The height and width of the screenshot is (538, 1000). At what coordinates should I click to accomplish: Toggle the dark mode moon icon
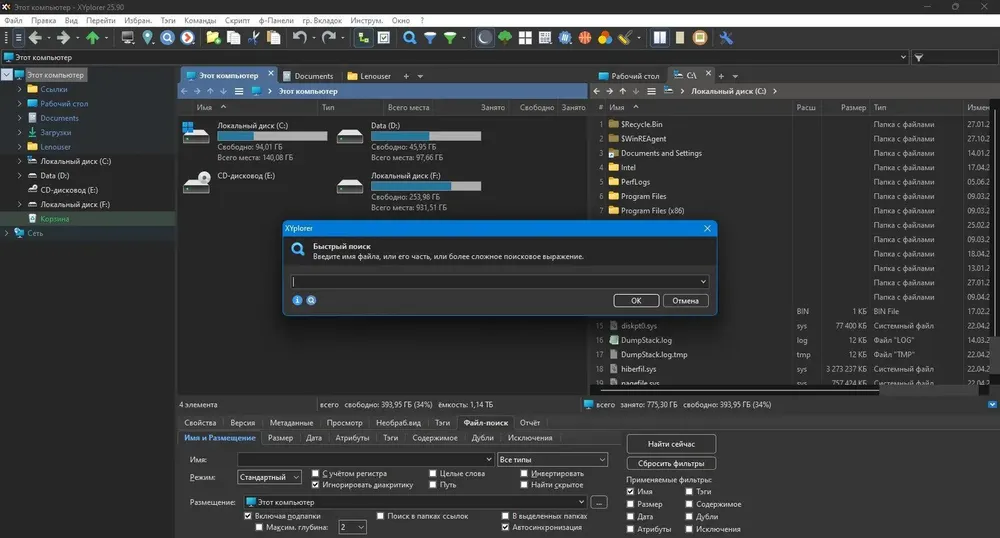tap(485, 38)
